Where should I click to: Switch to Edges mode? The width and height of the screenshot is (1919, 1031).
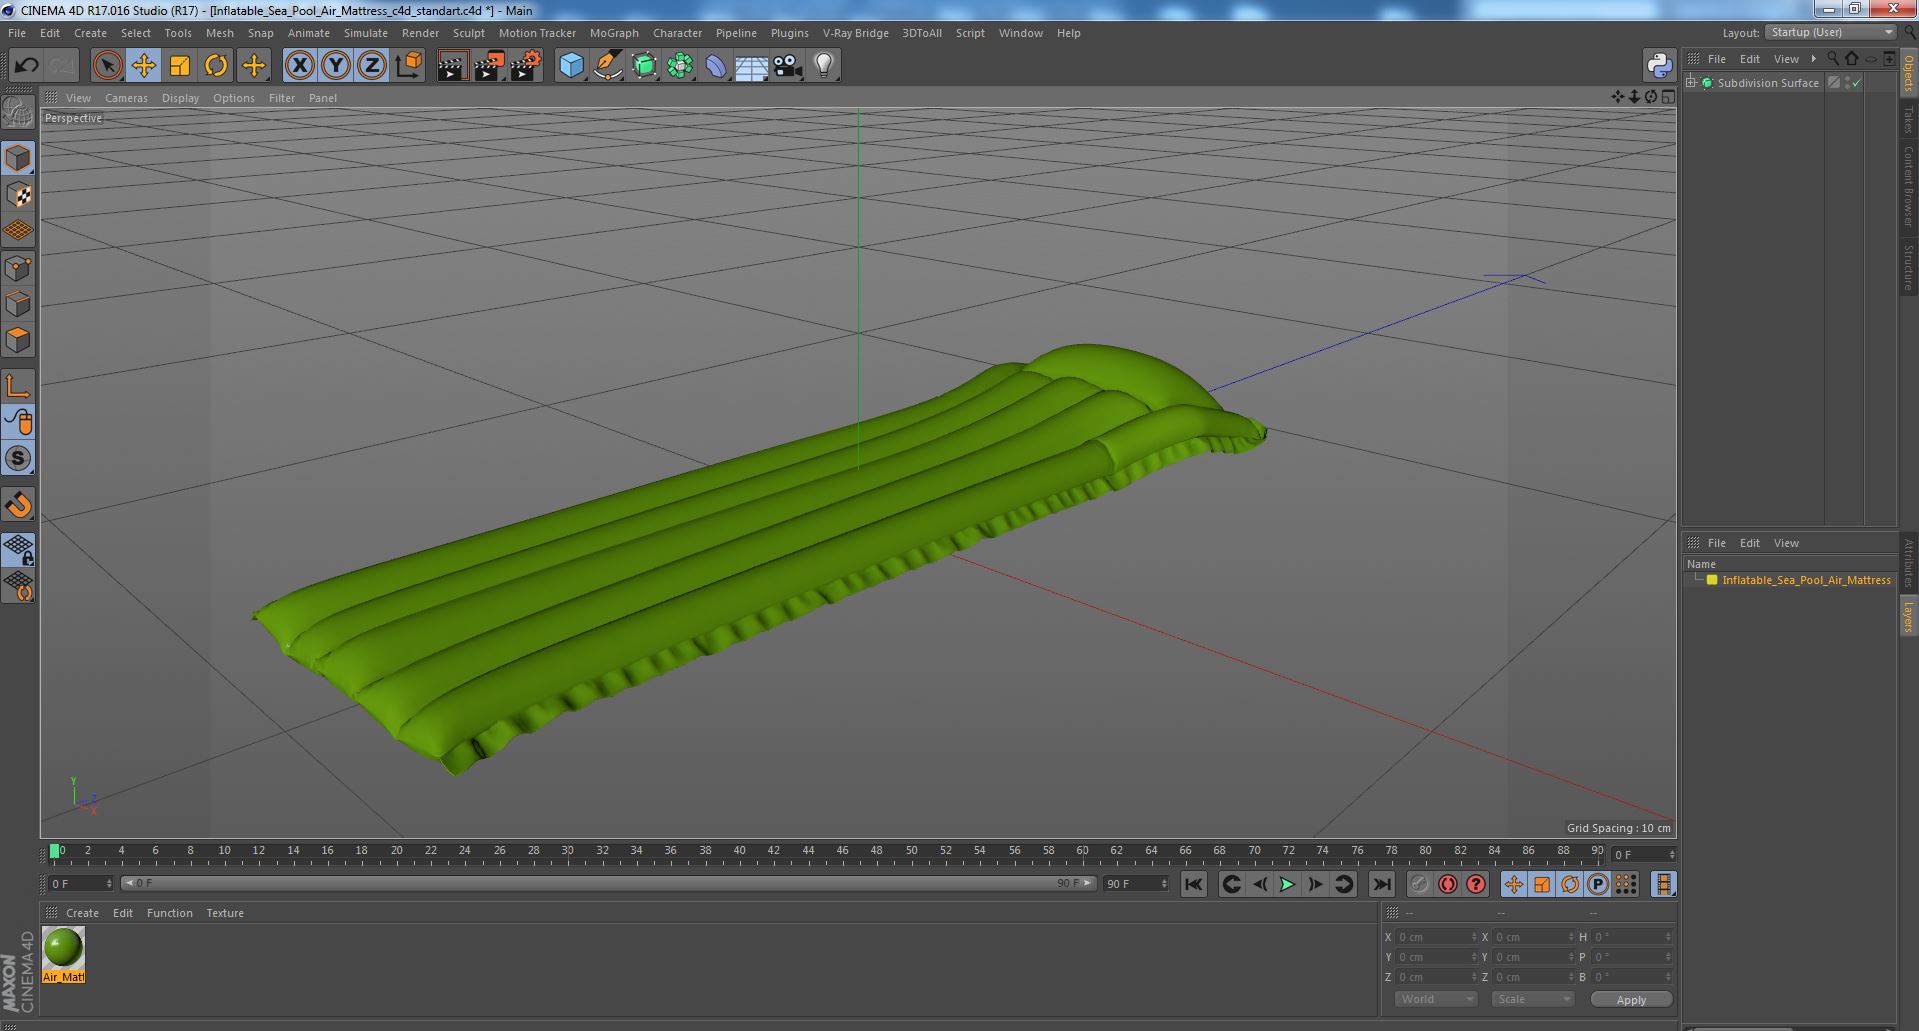[18, 304]
